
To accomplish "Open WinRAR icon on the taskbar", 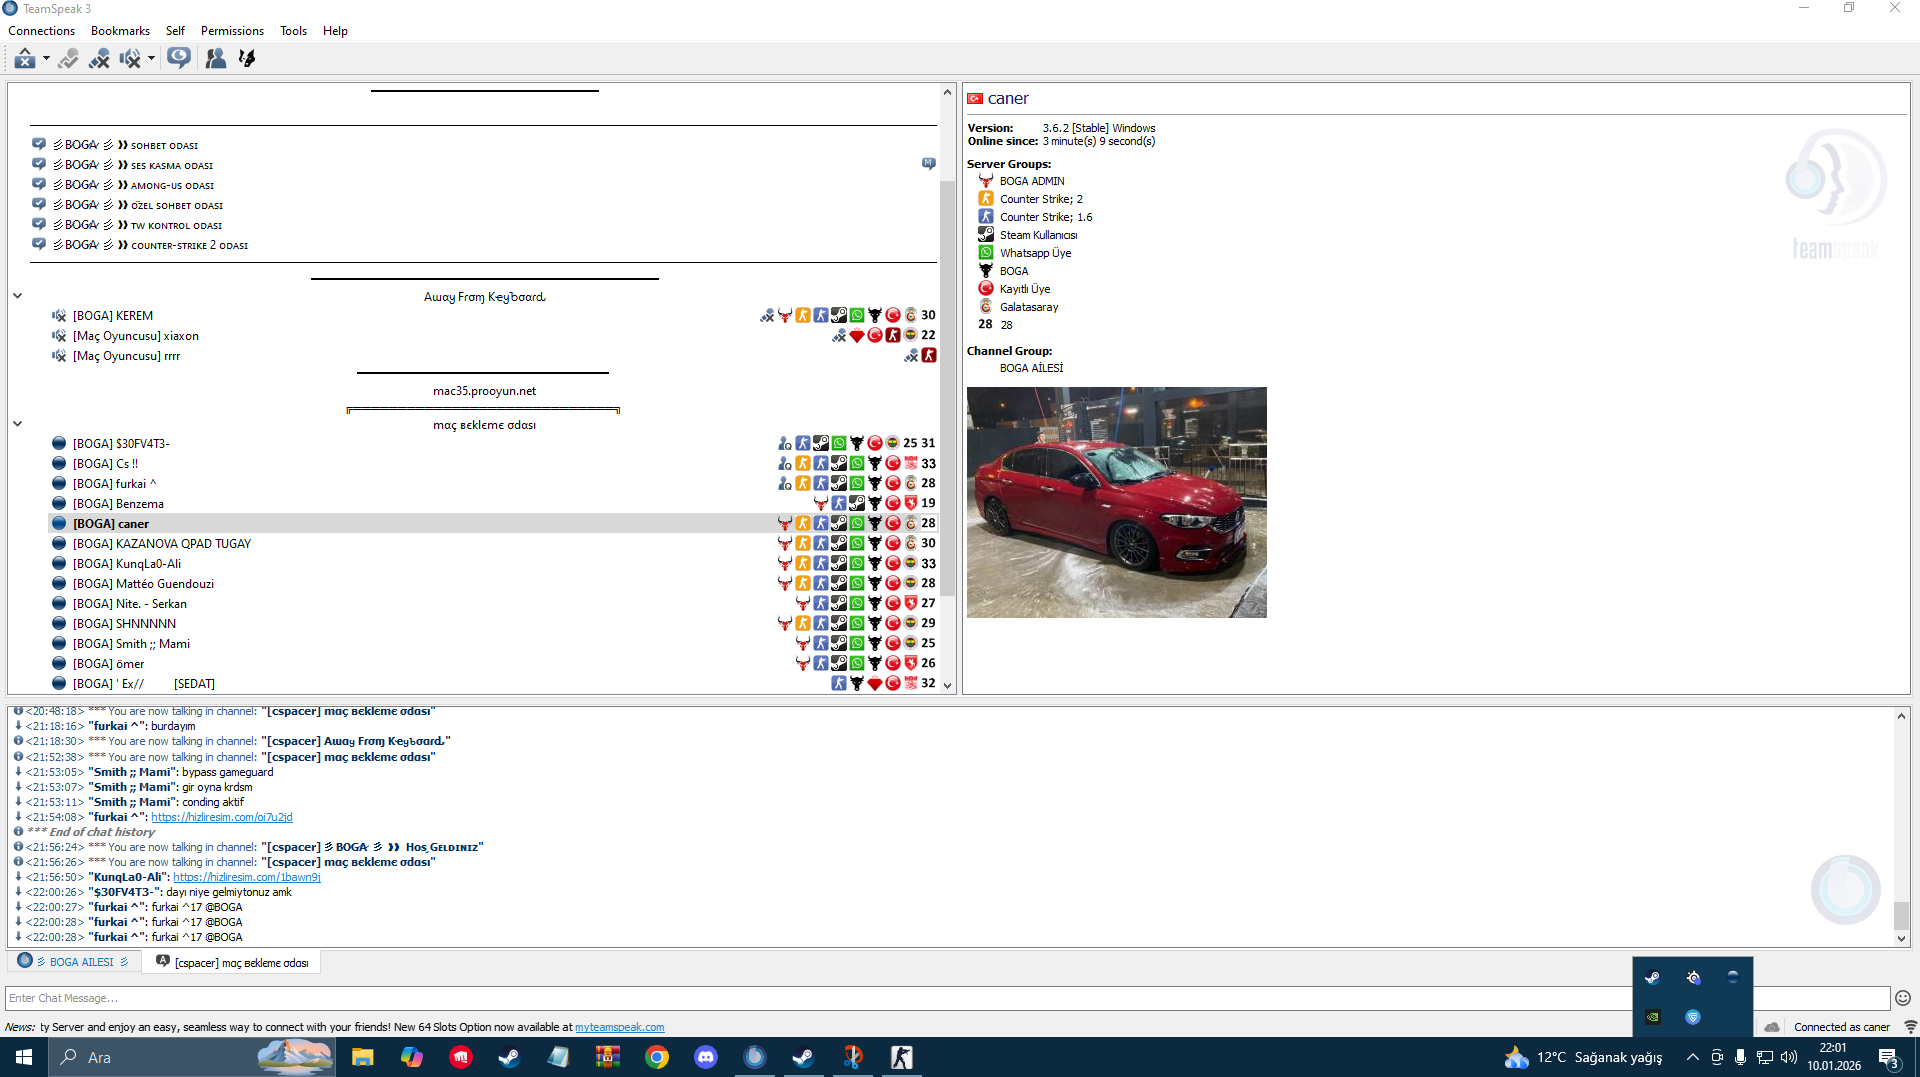I will tap(608, 1057).
